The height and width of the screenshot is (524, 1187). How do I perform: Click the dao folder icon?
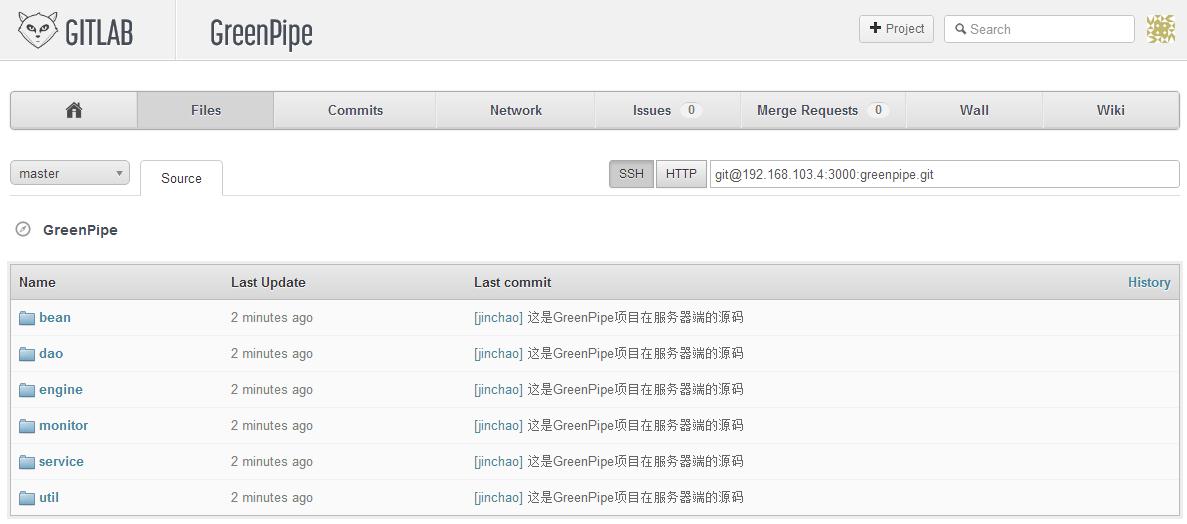(x=27, y=354)
